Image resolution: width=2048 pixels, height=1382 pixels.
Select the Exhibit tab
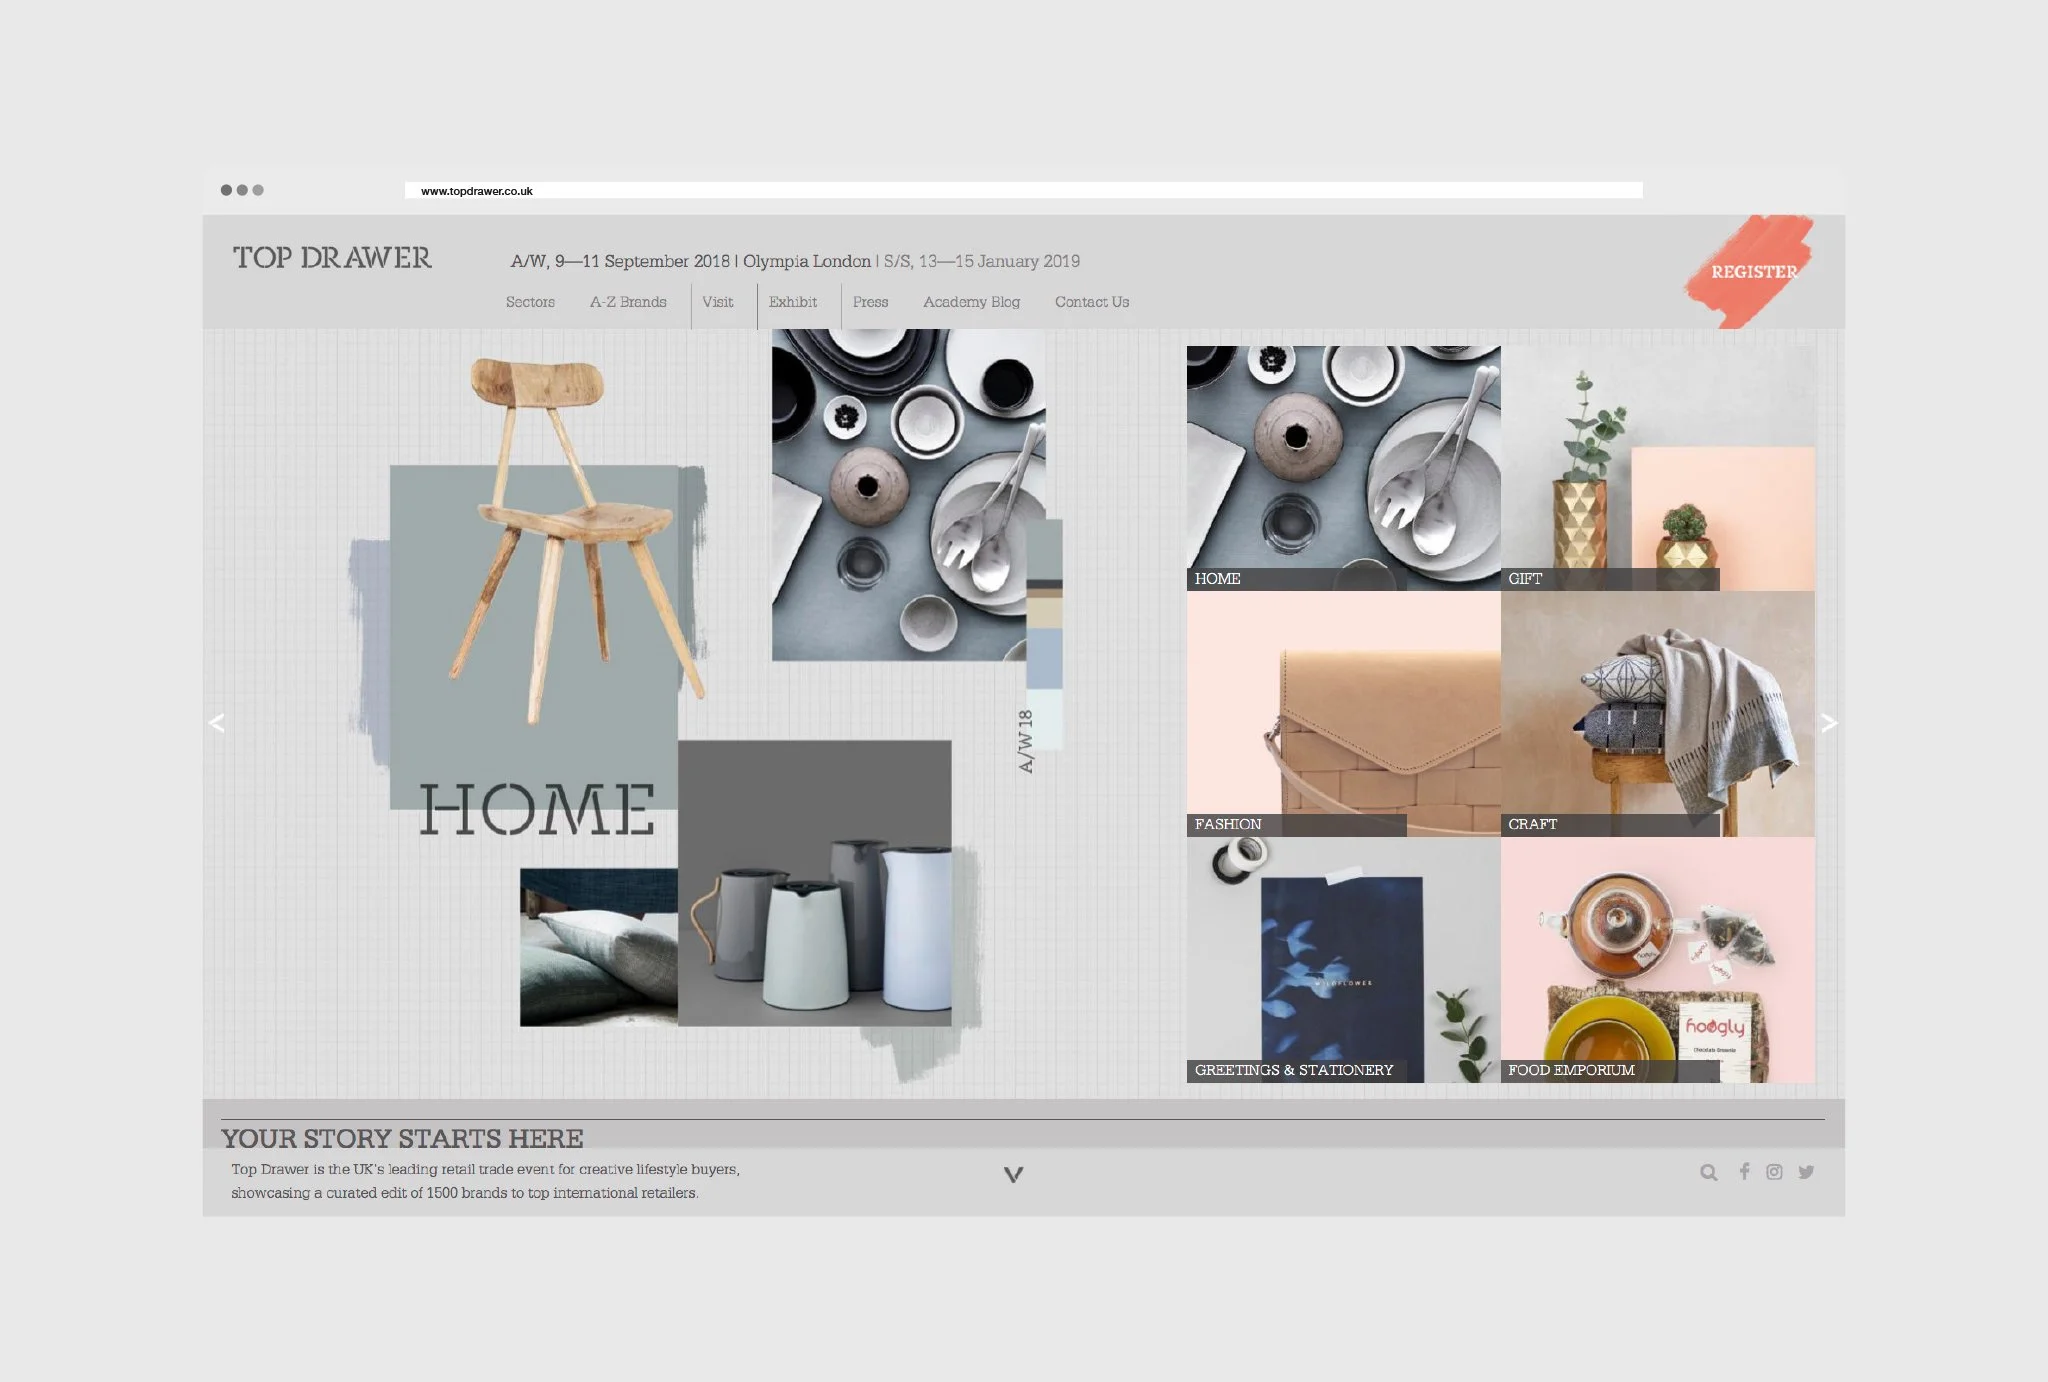coord(793,302)
